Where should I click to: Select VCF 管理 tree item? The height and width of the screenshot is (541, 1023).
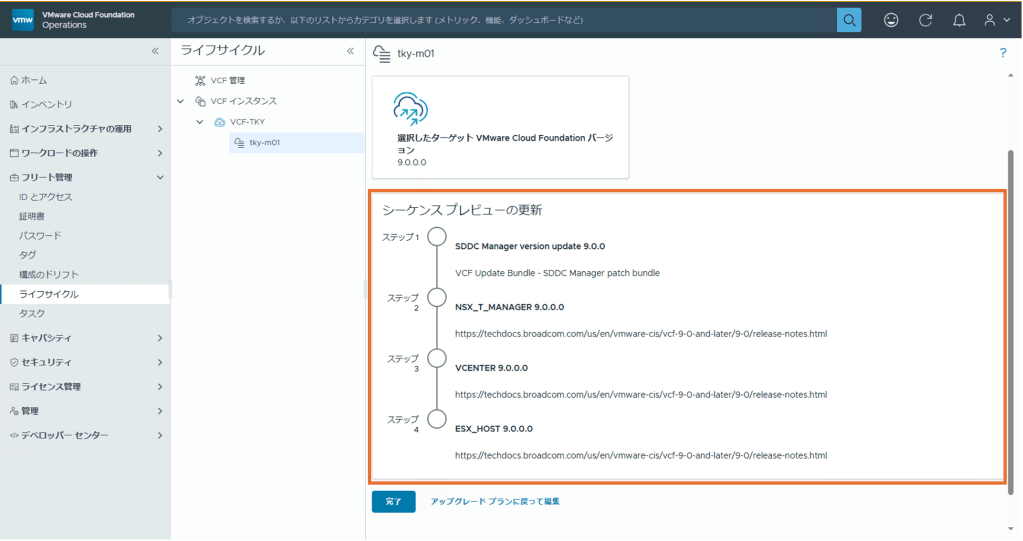228,80
